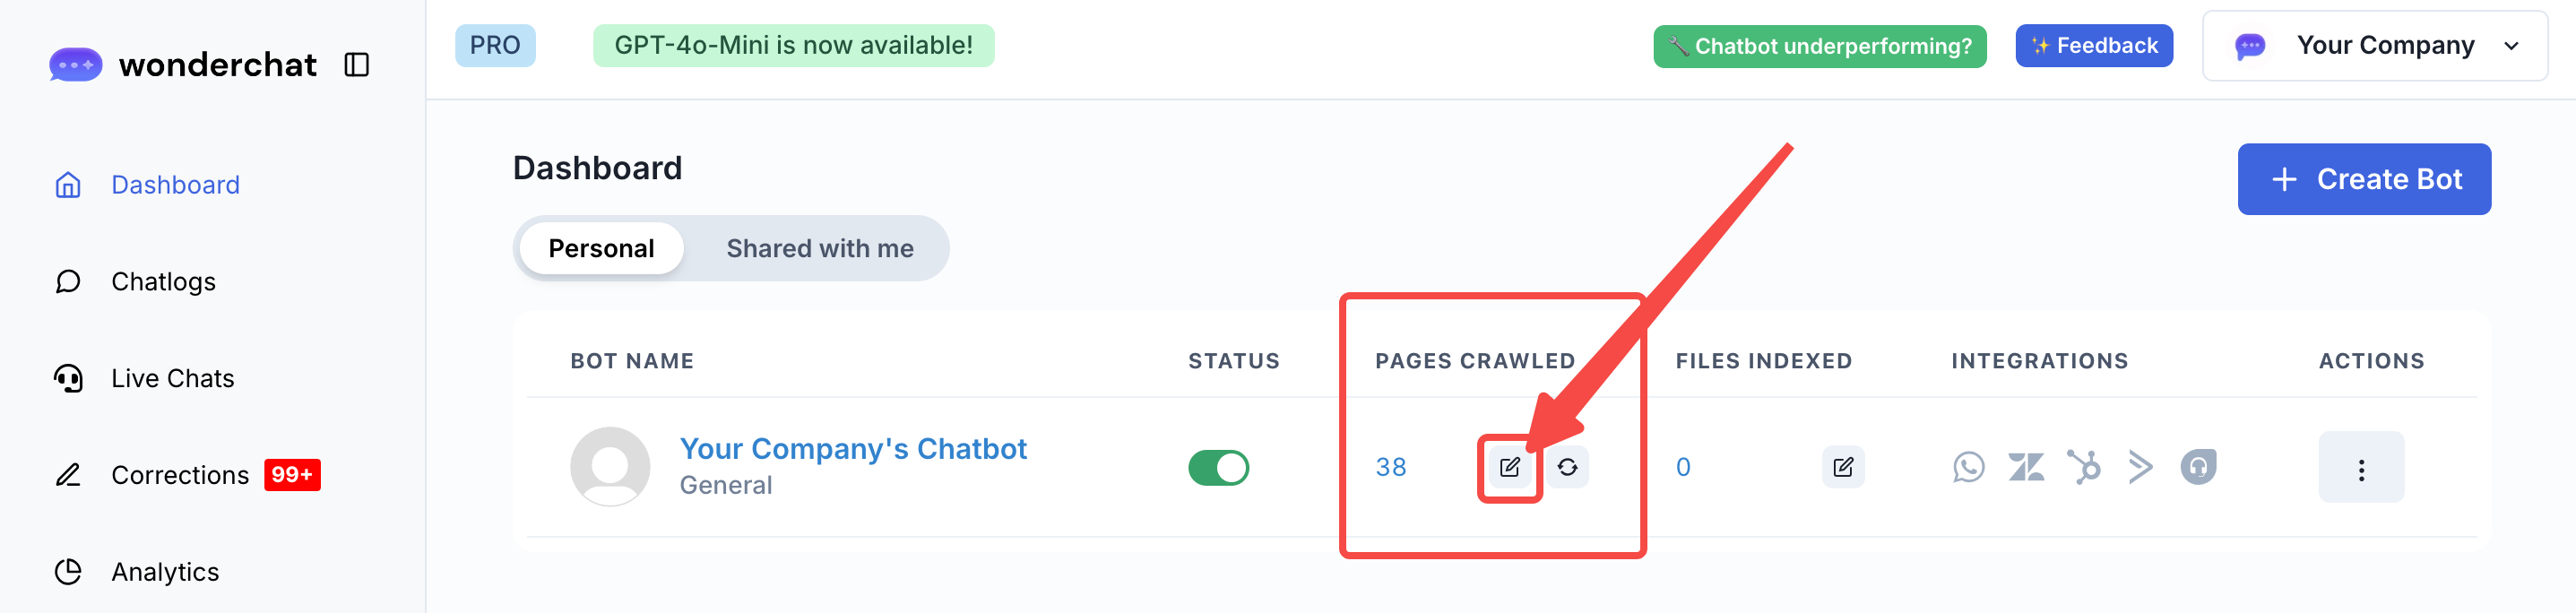Select the Personal tab
The width and height of the screenshot is (2576, 613).
click(x=601, y=249)
